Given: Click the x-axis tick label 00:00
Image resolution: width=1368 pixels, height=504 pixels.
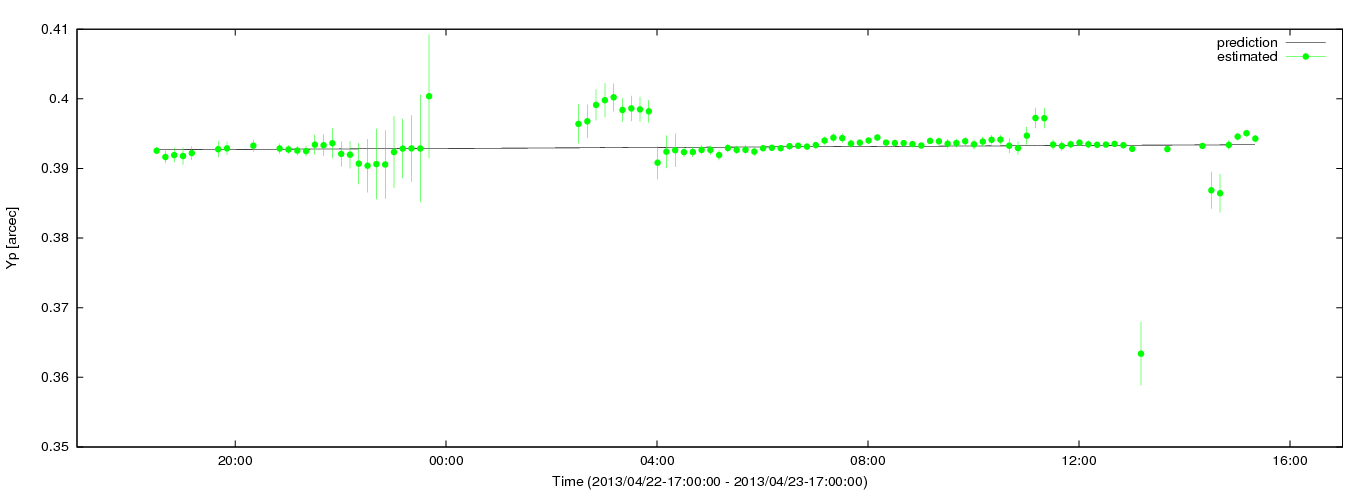Looking at the screenshot, I should pyautogui.click(x=446, y=461).
